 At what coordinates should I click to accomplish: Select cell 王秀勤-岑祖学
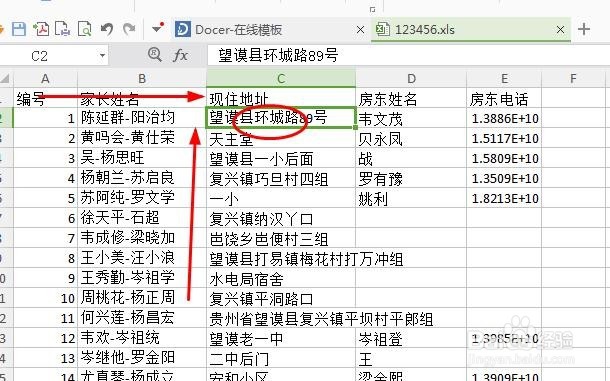pos(142,278)
